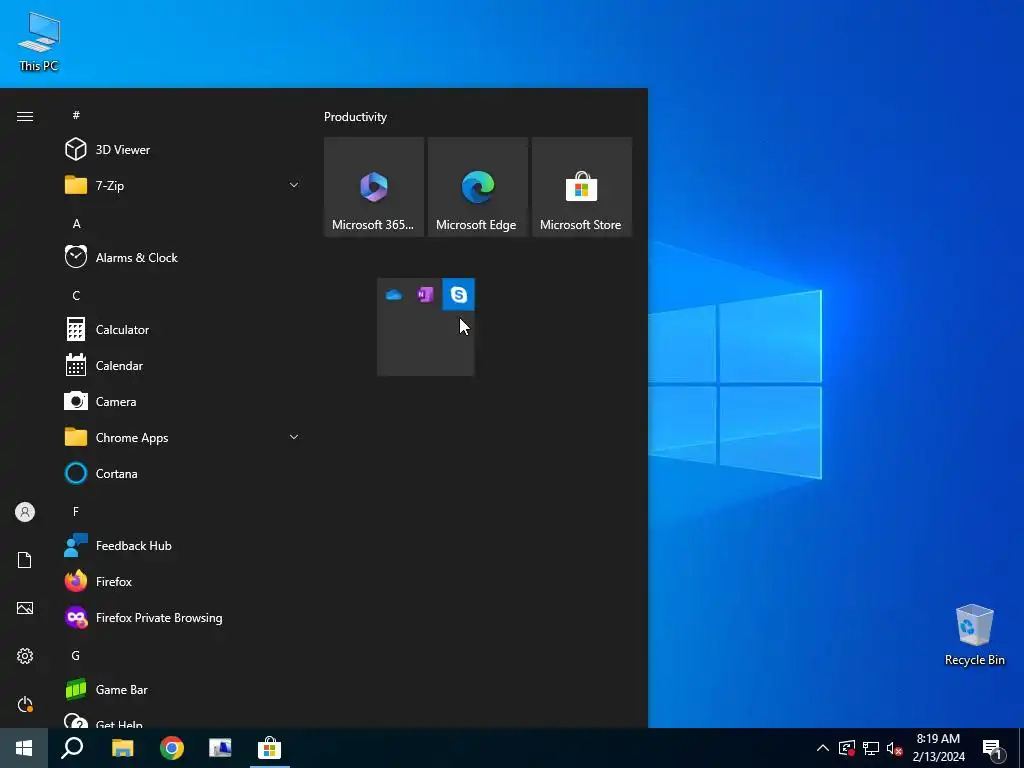1024x768 pixels.
Task: Open Microsoft Store from taskbar
Action: (x=269, y=748)
